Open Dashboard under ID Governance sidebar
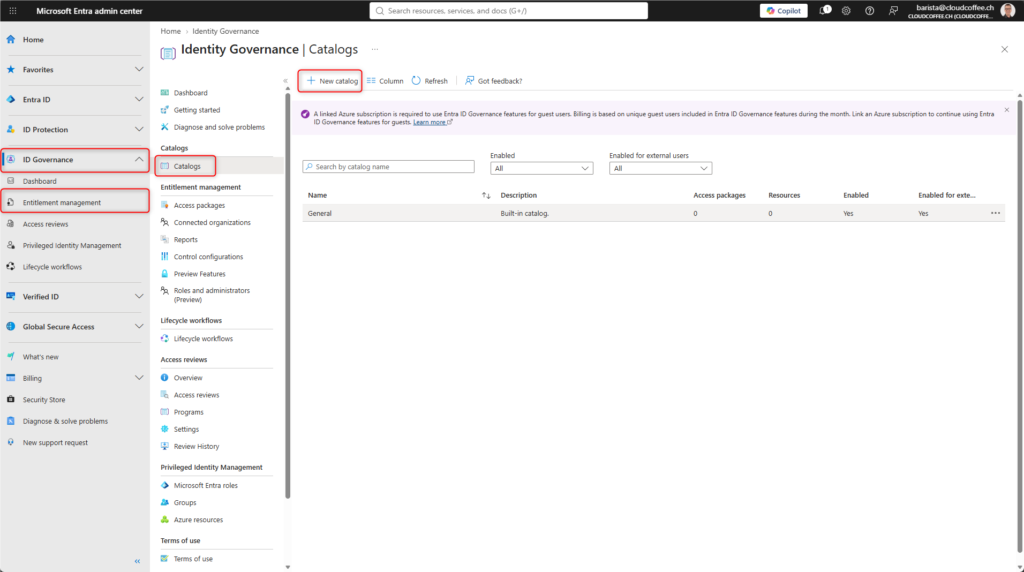This screenshot has height=572, width=1024. pyautogui.click(x=39, y=181)
